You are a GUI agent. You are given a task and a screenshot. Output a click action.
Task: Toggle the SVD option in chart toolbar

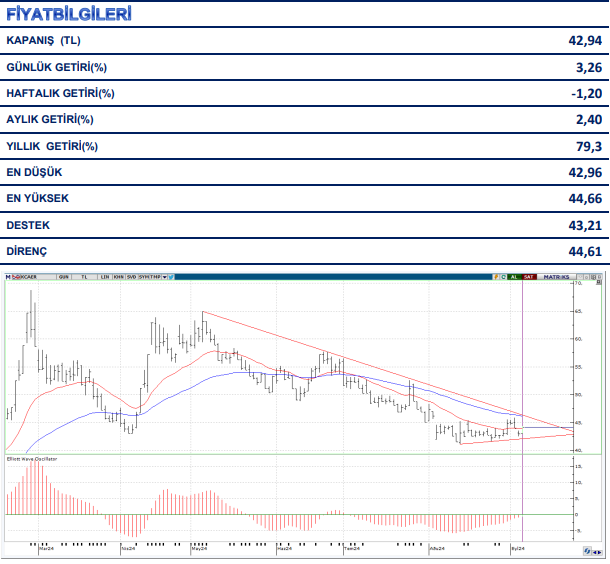132,276
